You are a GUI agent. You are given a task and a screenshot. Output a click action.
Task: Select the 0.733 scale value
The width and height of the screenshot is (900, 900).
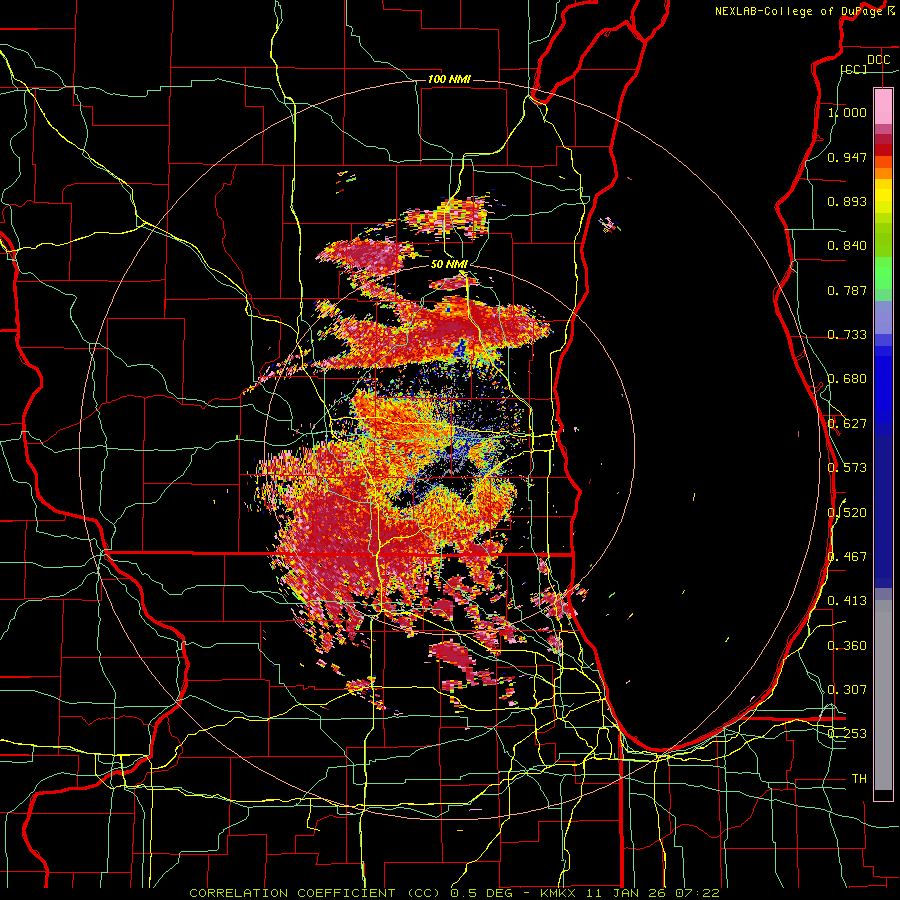pos(847,335)
